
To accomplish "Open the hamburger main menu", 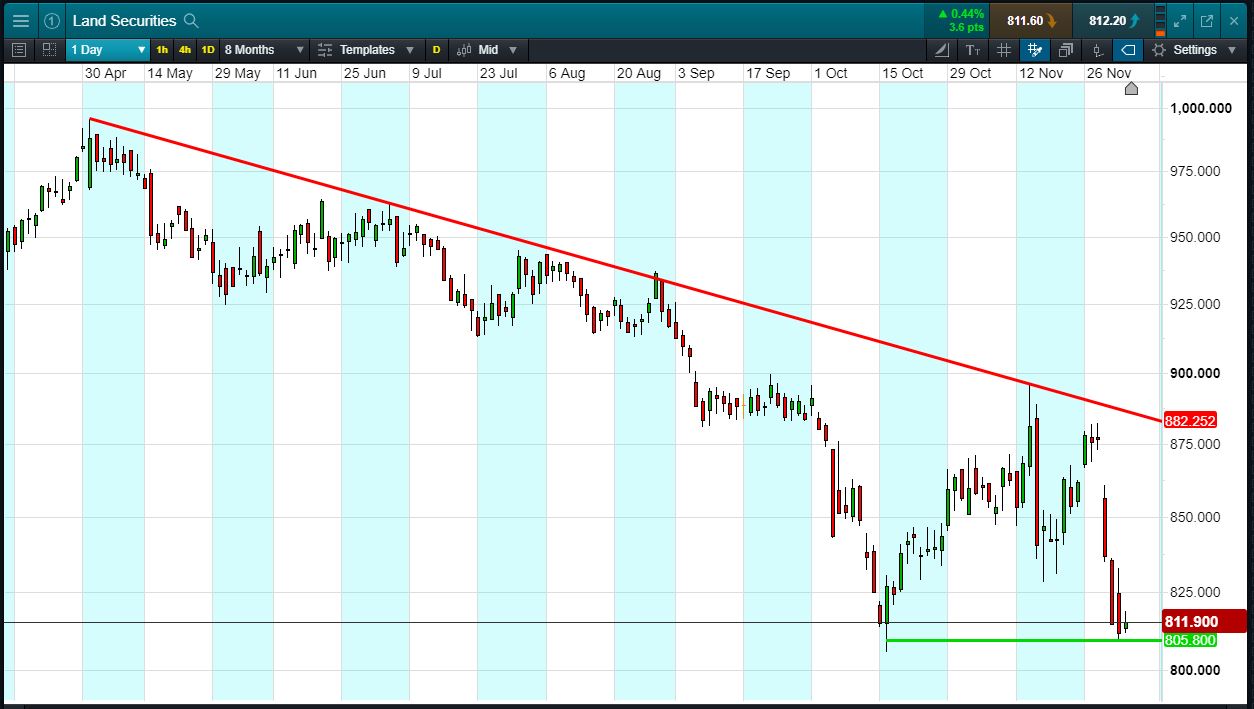I will pyautogui.click(x=20, y=20).
